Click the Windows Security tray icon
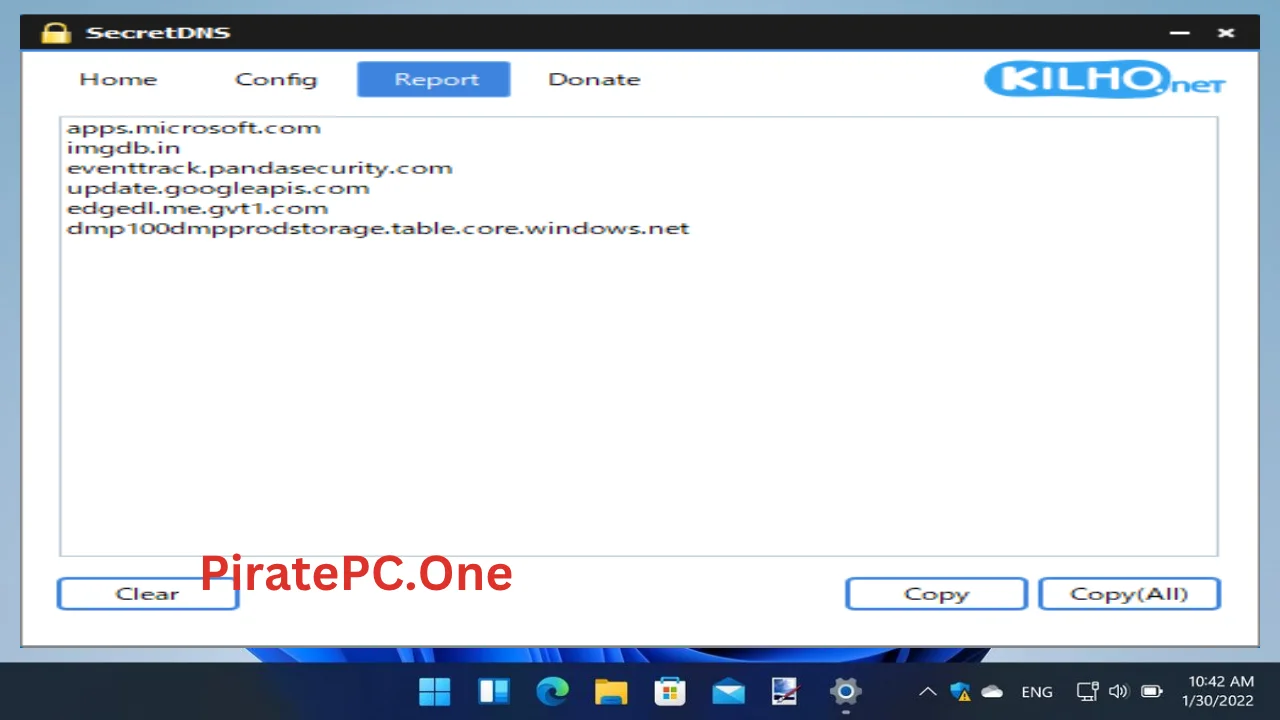This screenshot has width=1280, height=720. [x=961, y=691]
